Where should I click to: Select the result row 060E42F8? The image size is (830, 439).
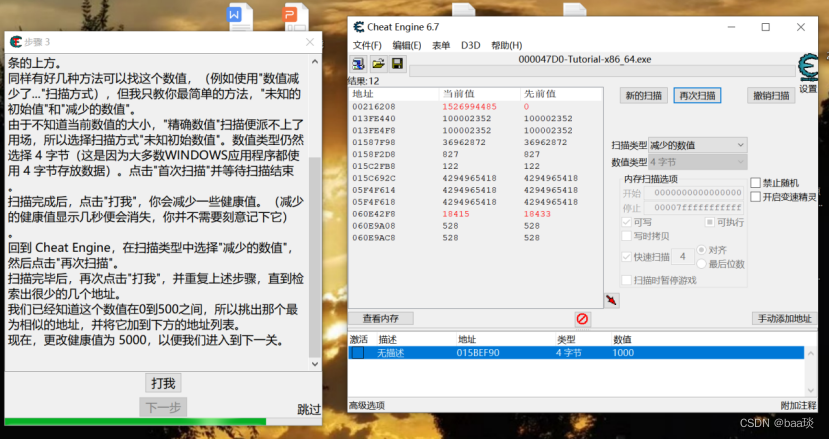475,214
